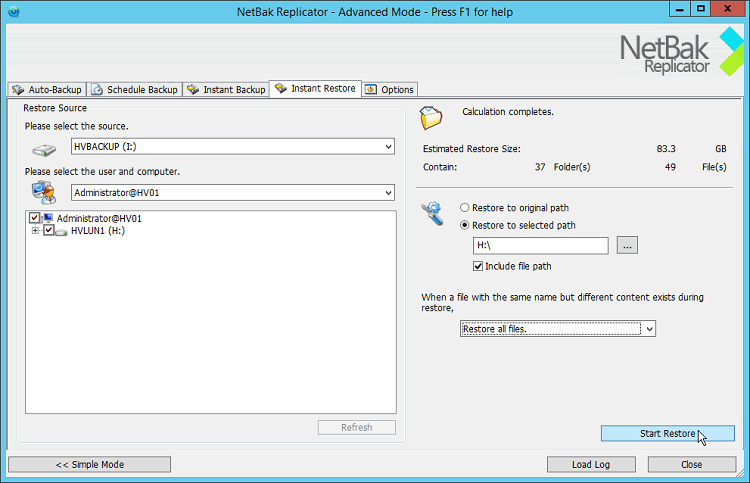Toggle the HVLUN1 (H:) checkbox

click(x=49, y=231)
